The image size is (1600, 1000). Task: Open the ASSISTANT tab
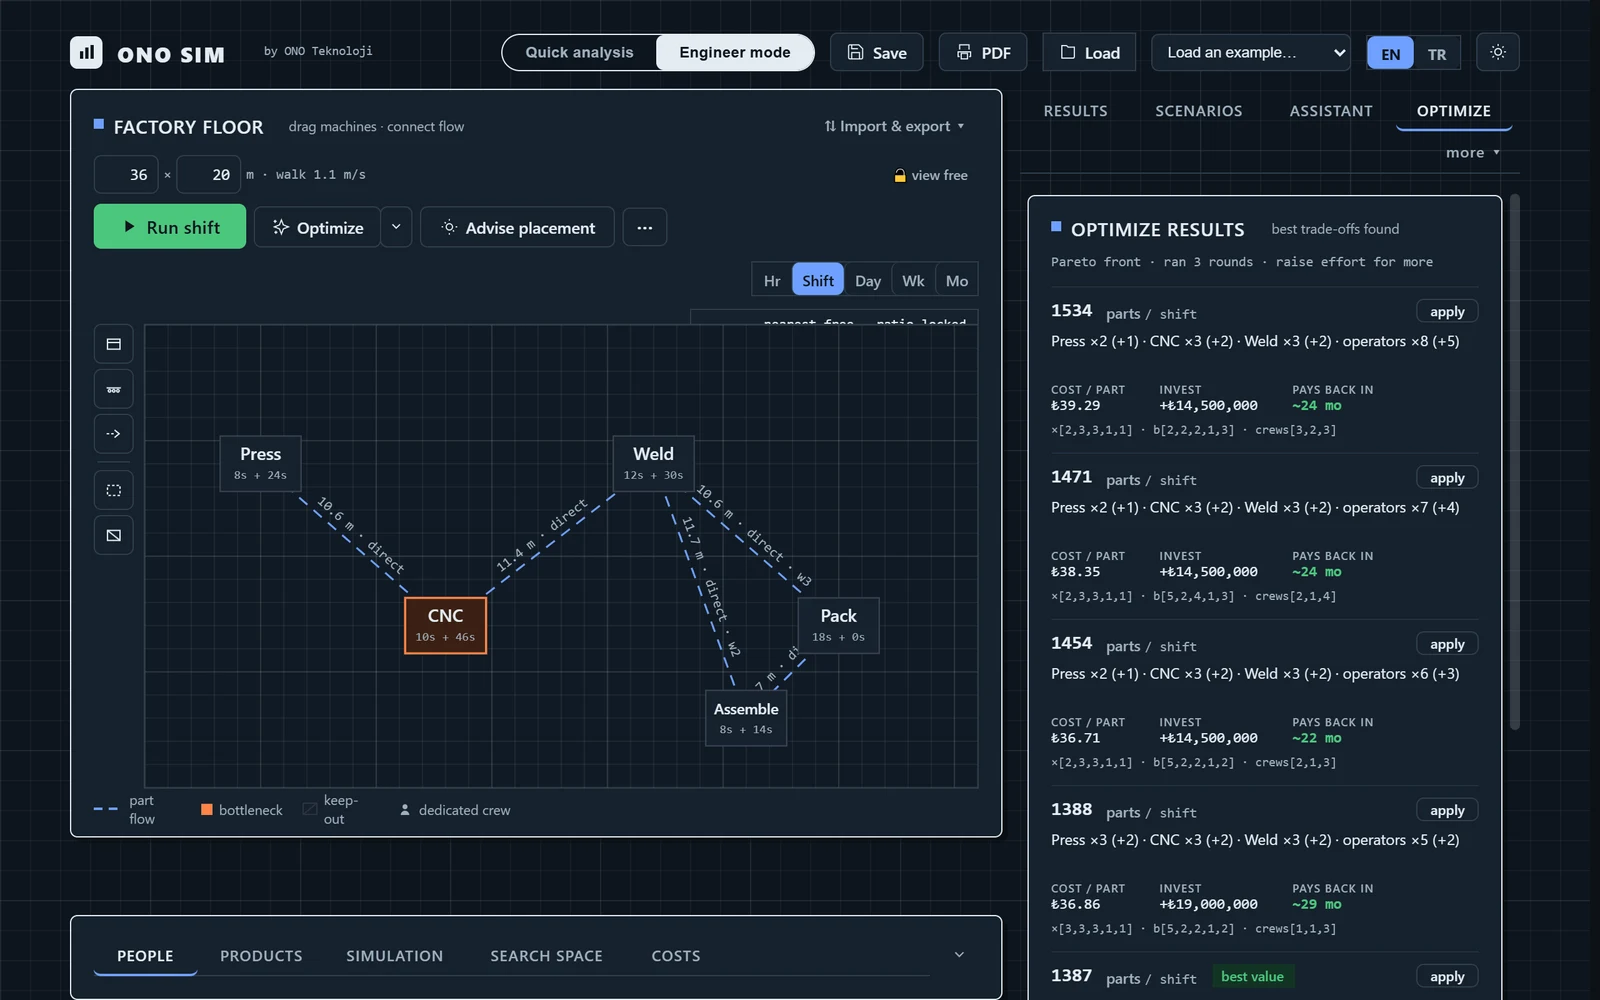(x=1331, y=111)
